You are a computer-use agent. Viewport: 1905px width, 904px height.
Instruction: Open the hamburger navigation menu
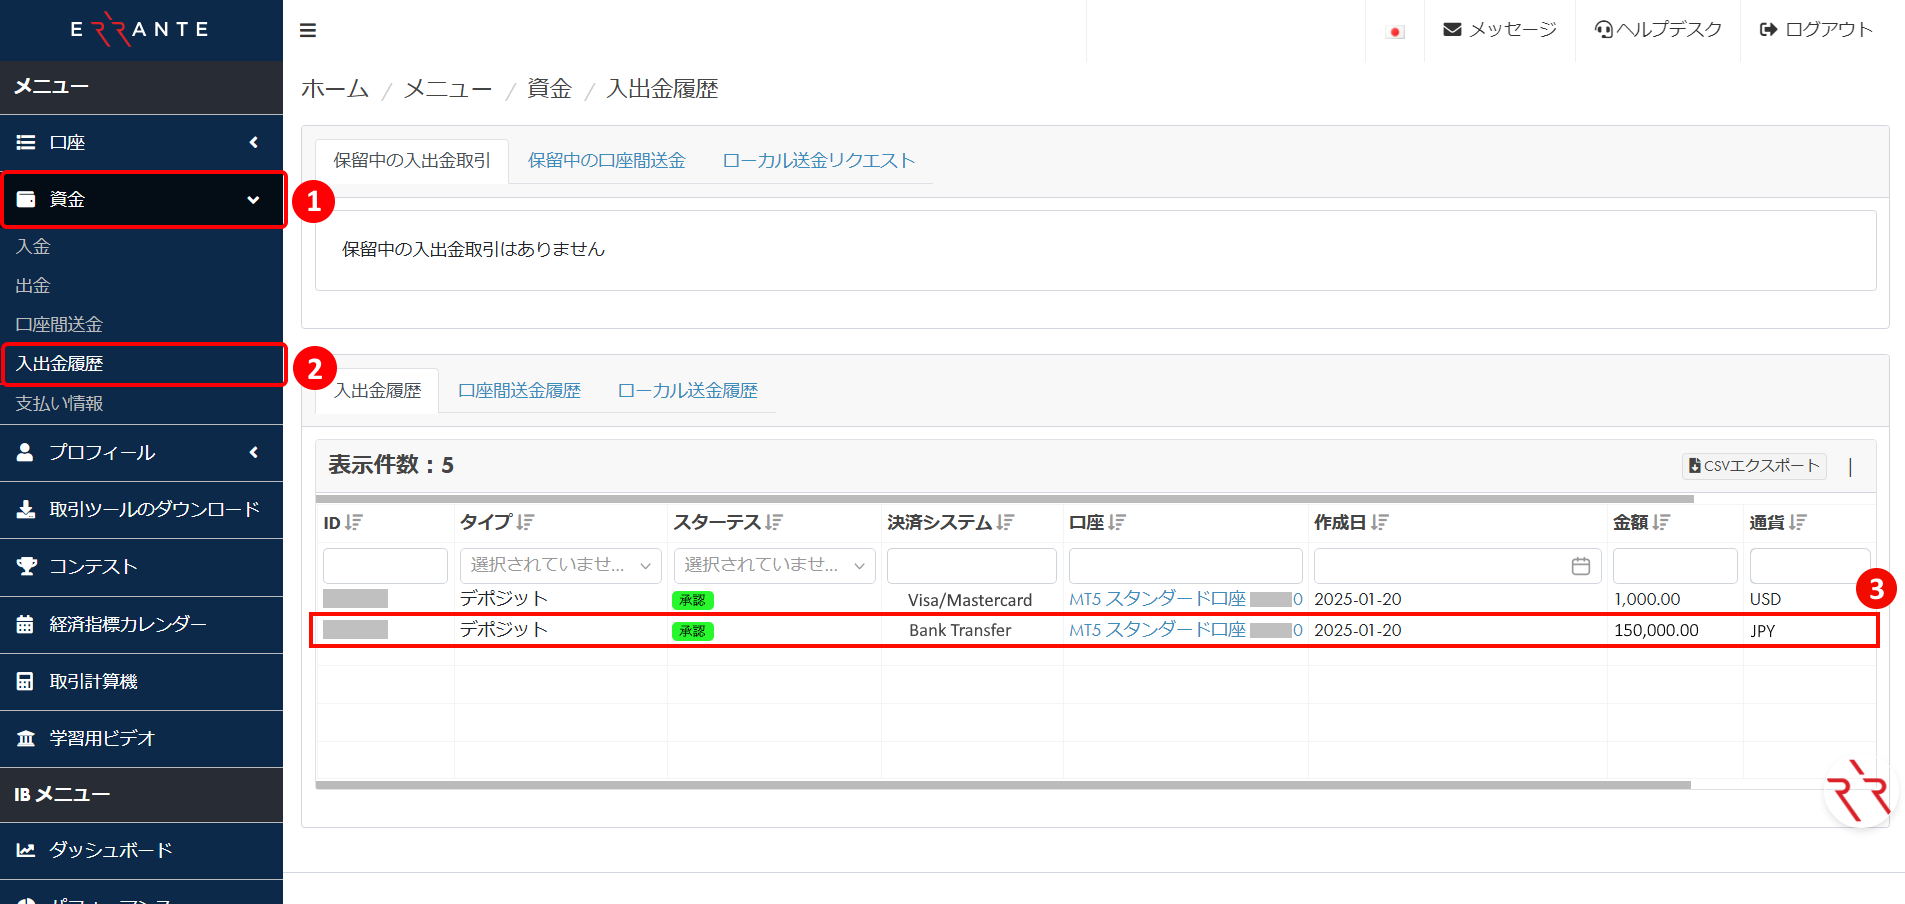pyautogui.click(x=308, y=30)
